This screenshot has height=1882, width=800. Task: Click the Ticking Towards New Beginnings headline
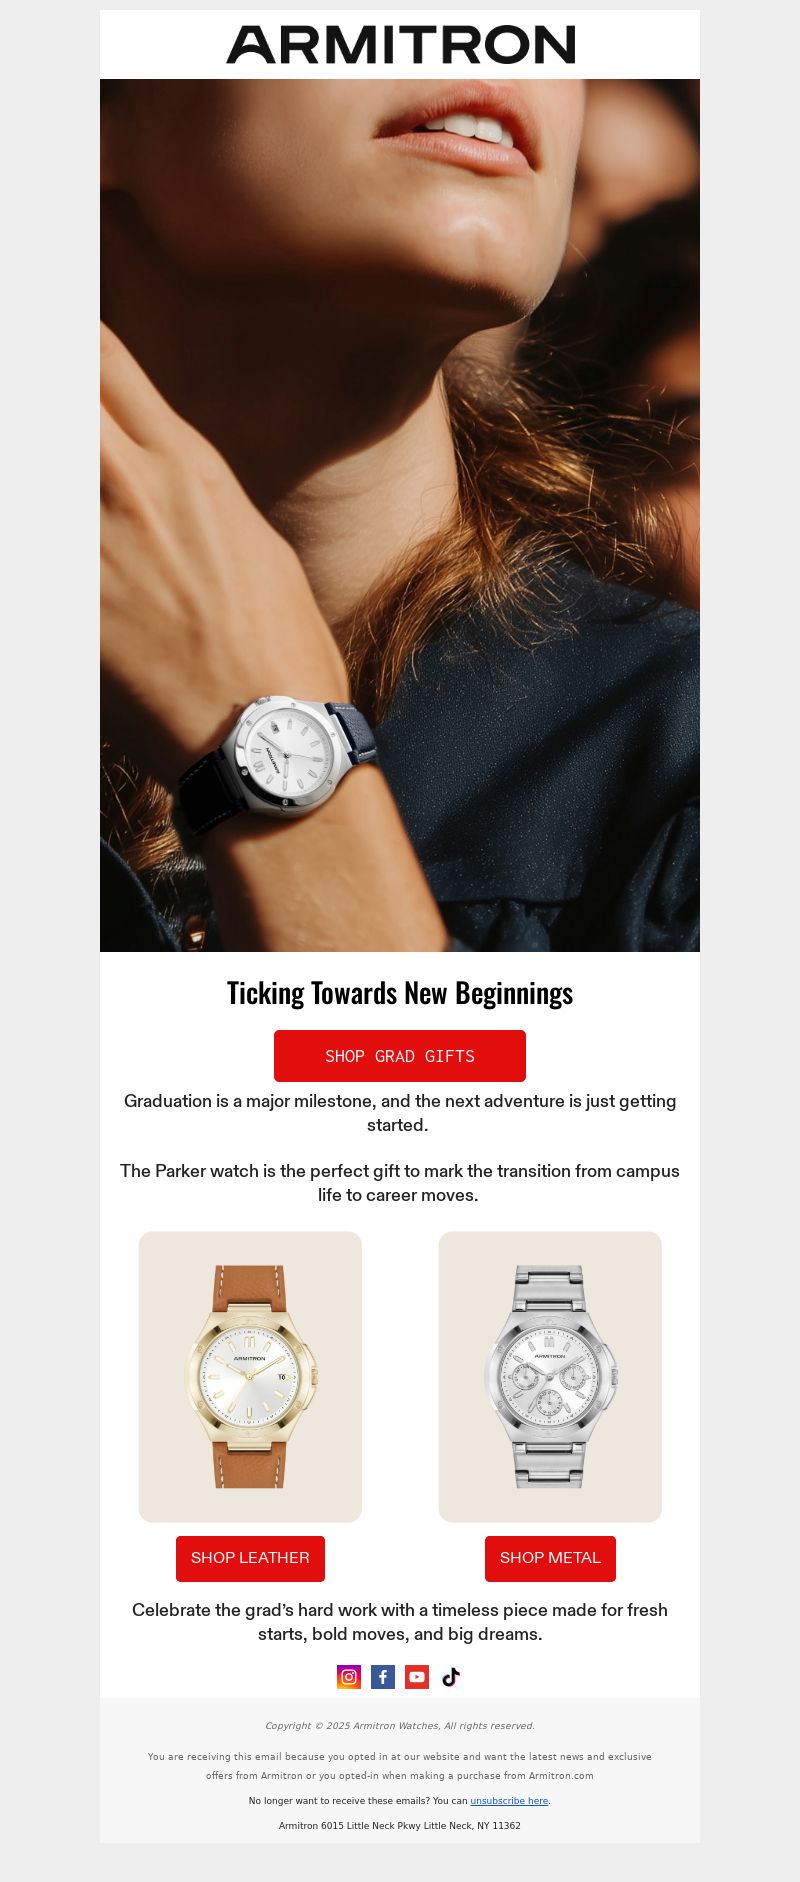click(400, 993)
